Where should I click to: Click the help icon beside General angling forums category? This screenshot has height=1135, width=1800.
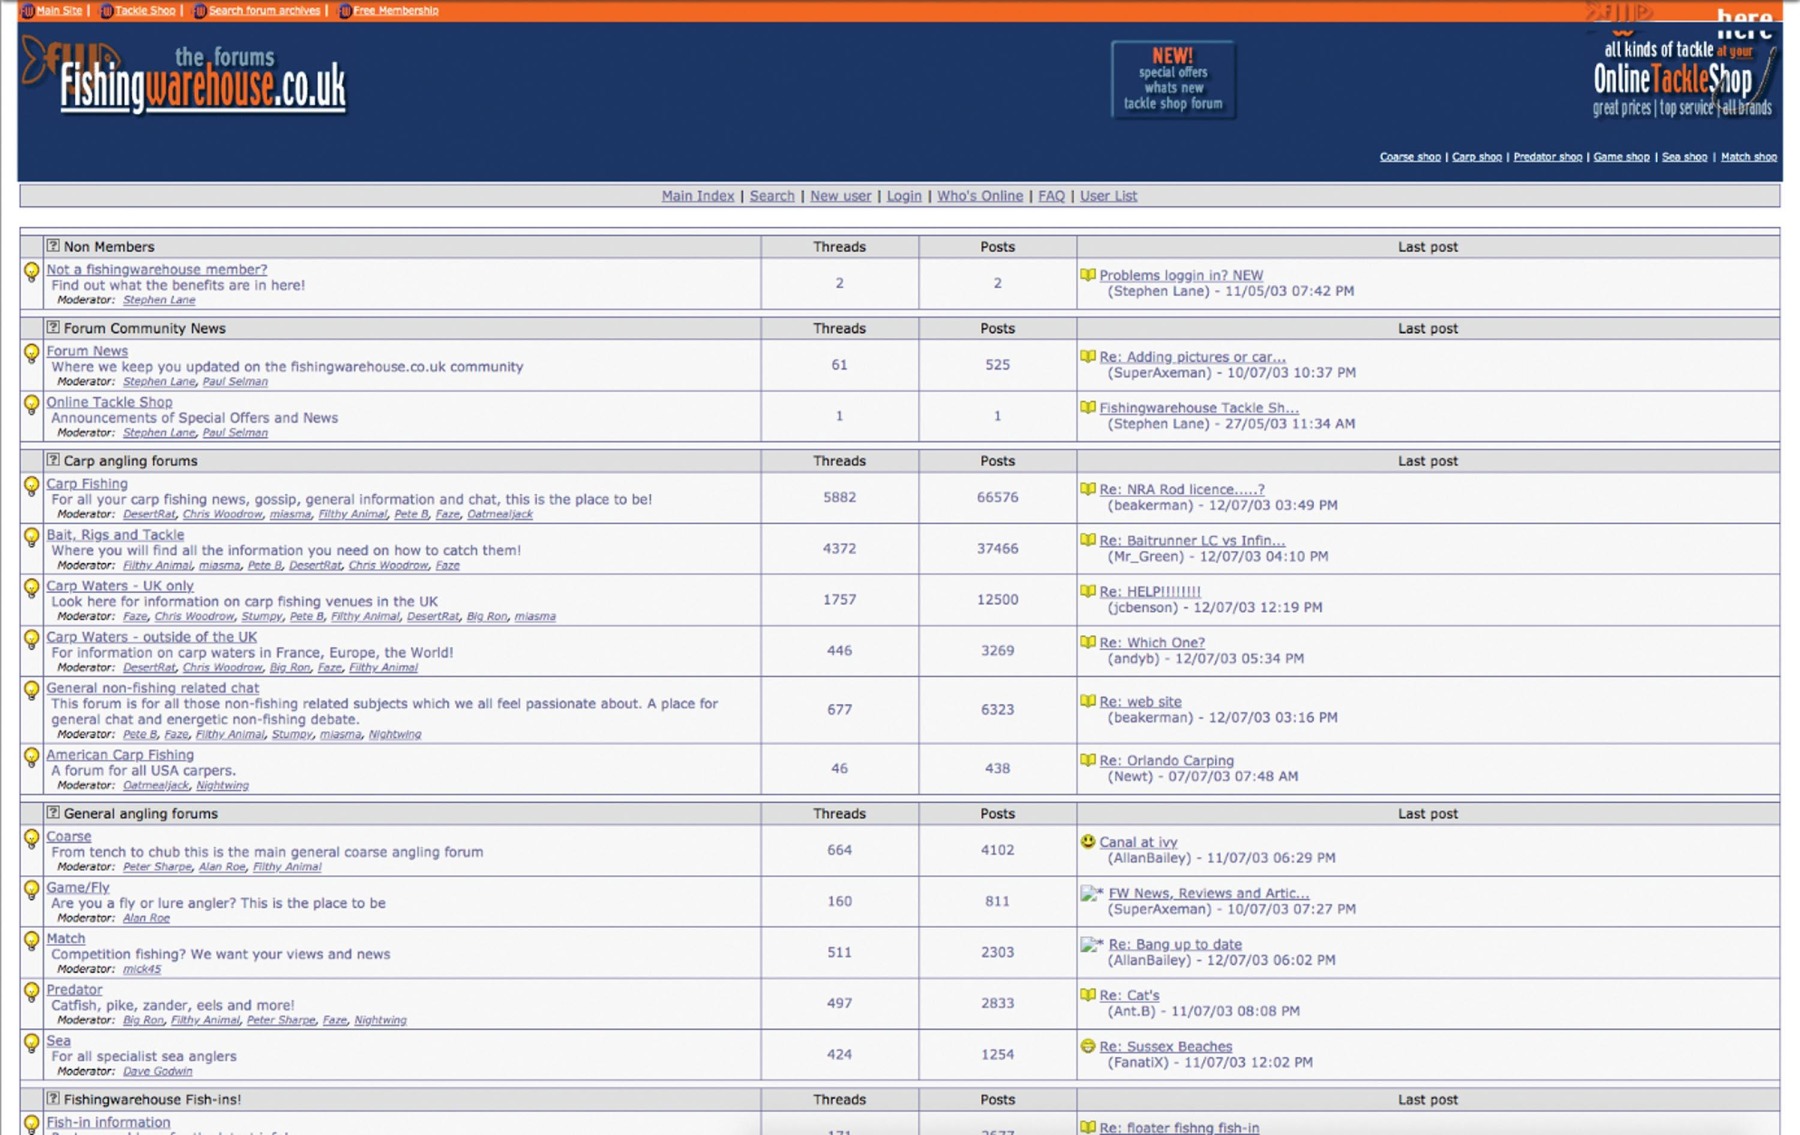(53, 813)
